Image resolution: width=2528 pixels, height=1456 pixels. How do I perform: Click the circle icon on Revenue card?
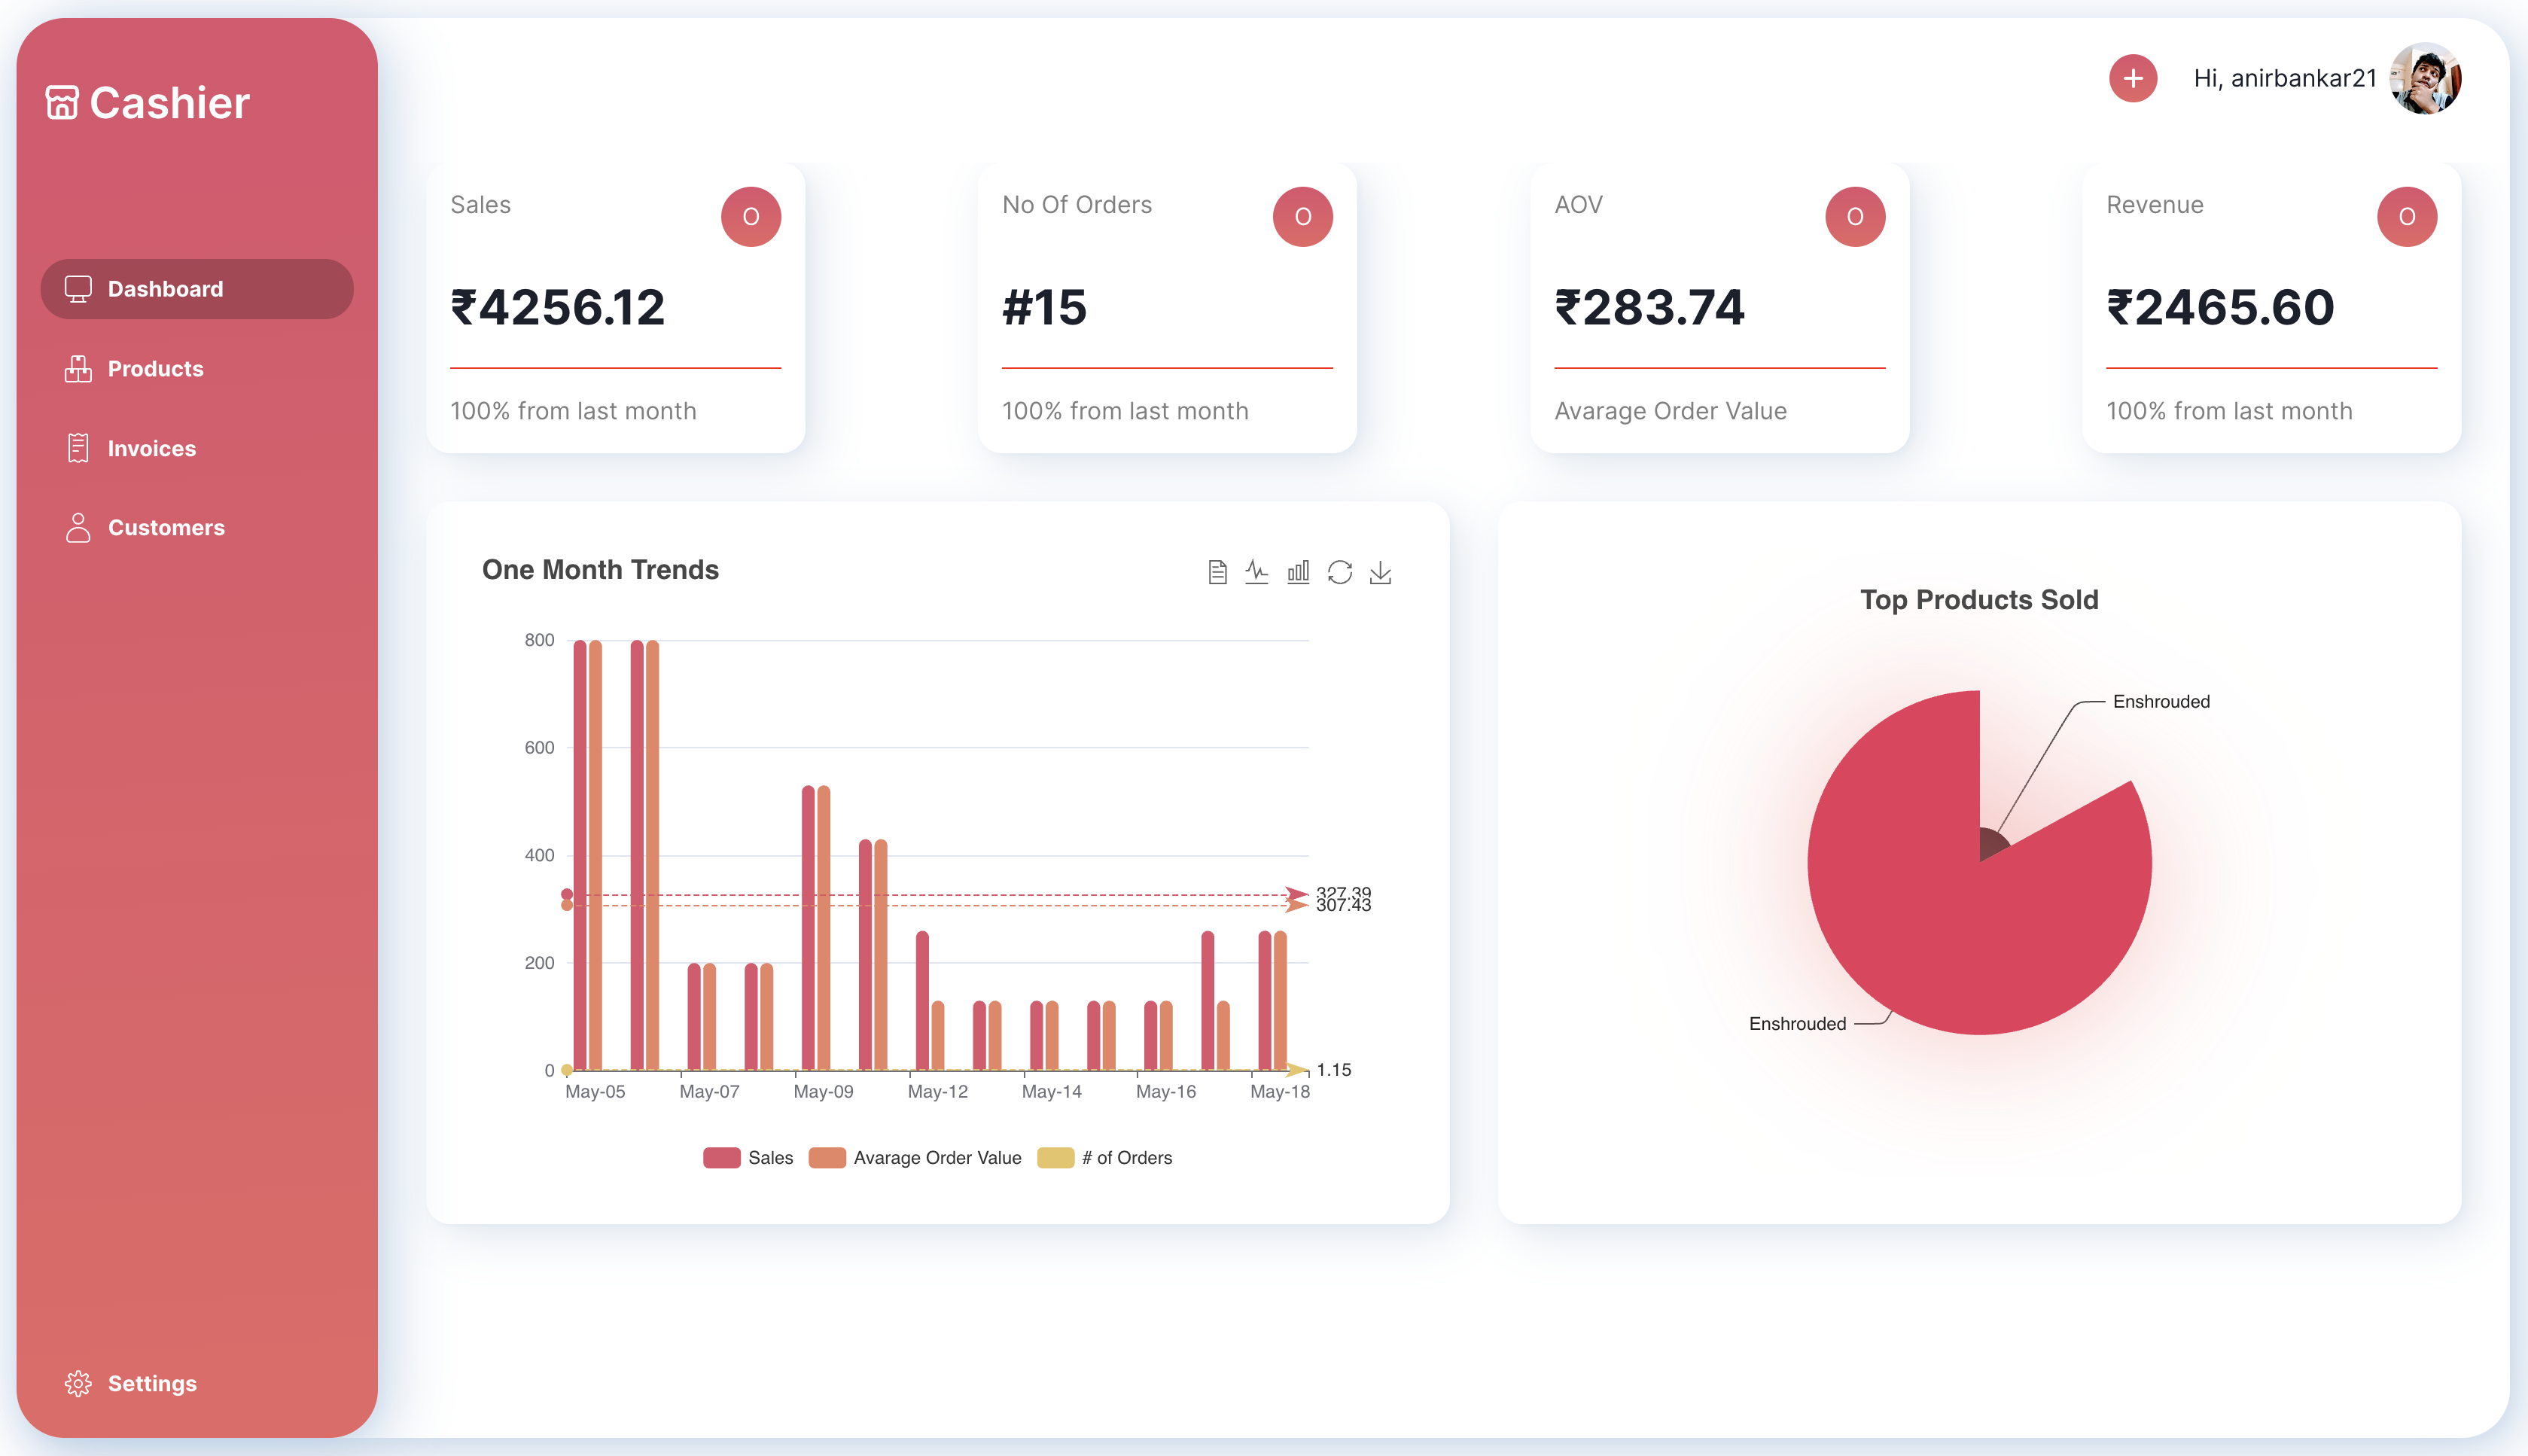click(x=2407, y=217)
